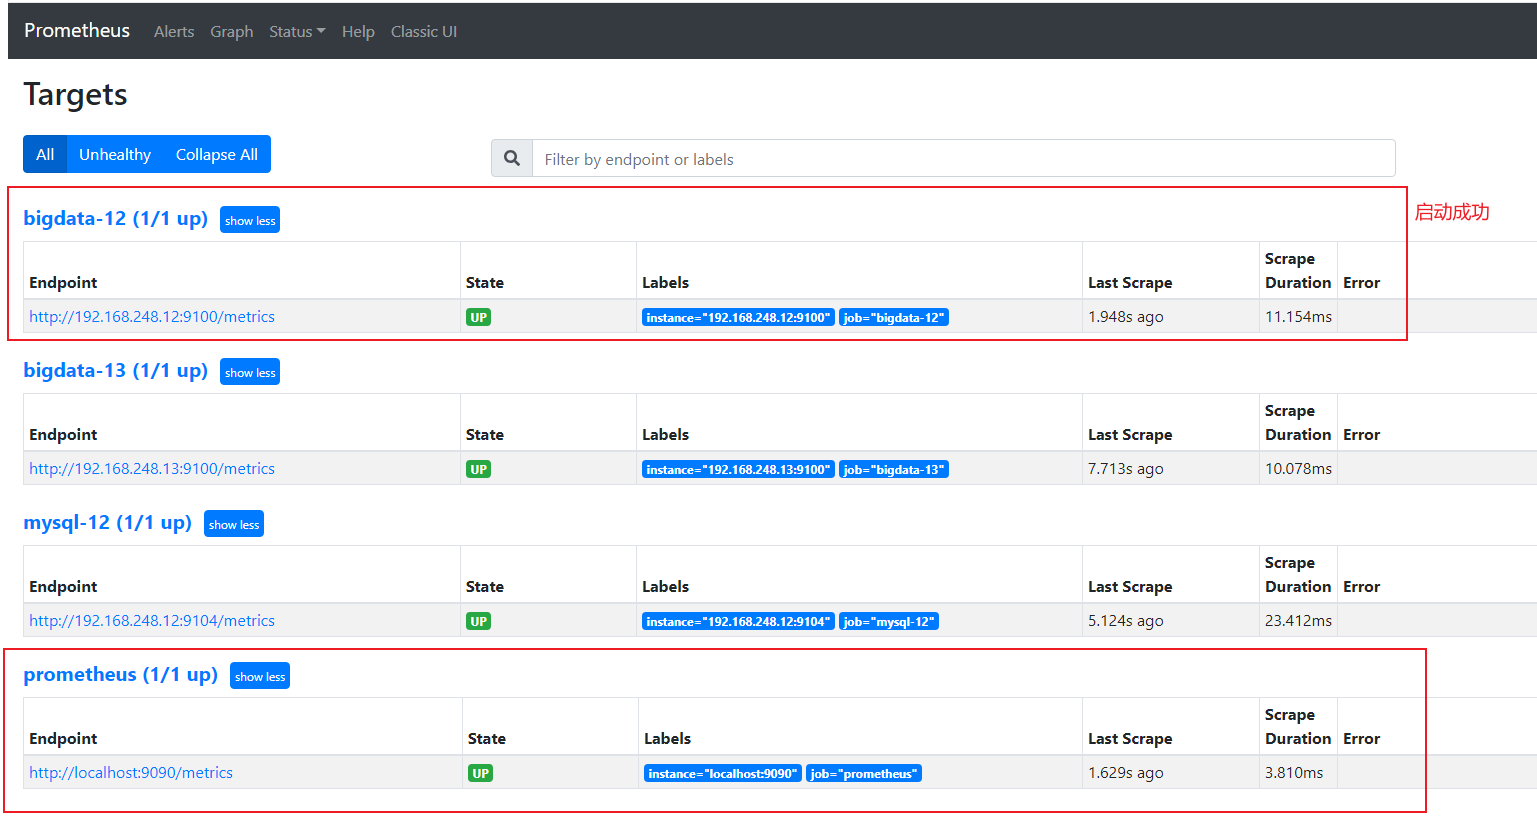
Task: Click State column header in mysql-12 table
Action: coord(484,586)
